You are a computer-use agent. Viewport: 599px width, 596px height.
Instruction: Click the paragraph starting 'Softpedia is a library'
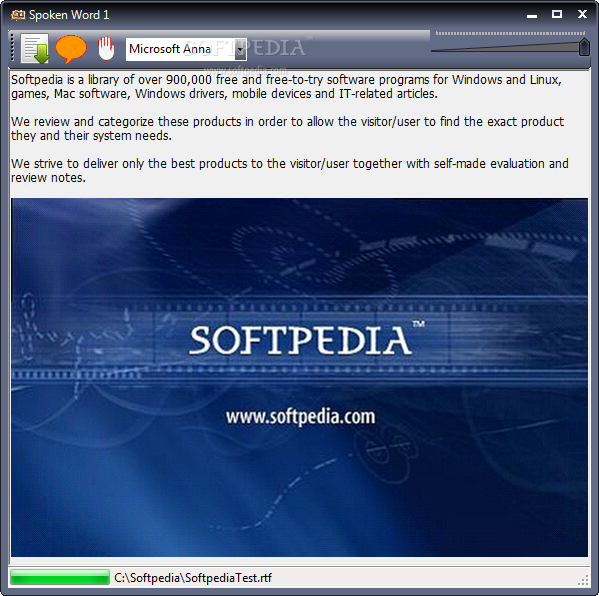286,87
